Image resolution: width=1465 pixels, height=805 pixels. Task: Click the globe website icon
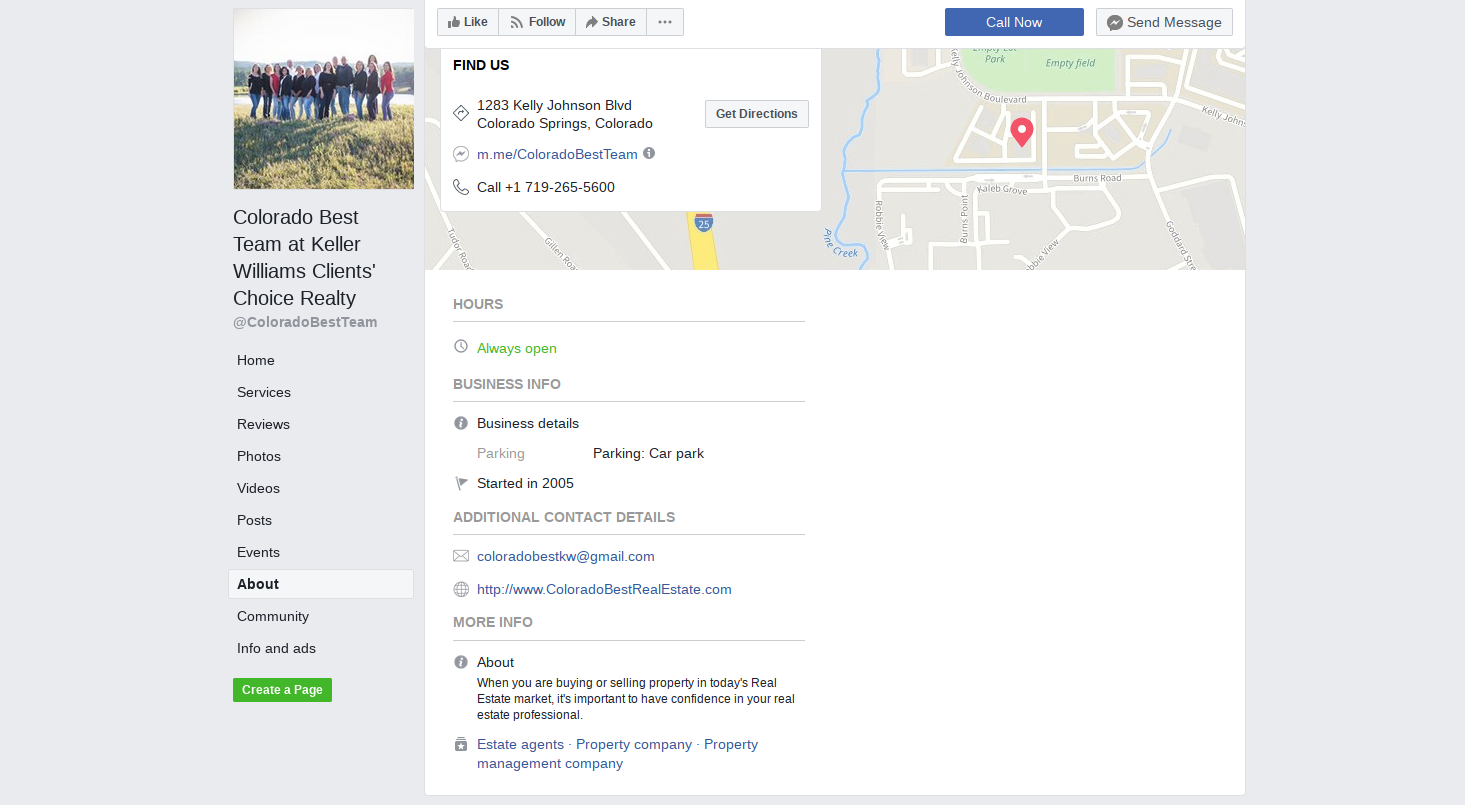click(x=461, y=590)
